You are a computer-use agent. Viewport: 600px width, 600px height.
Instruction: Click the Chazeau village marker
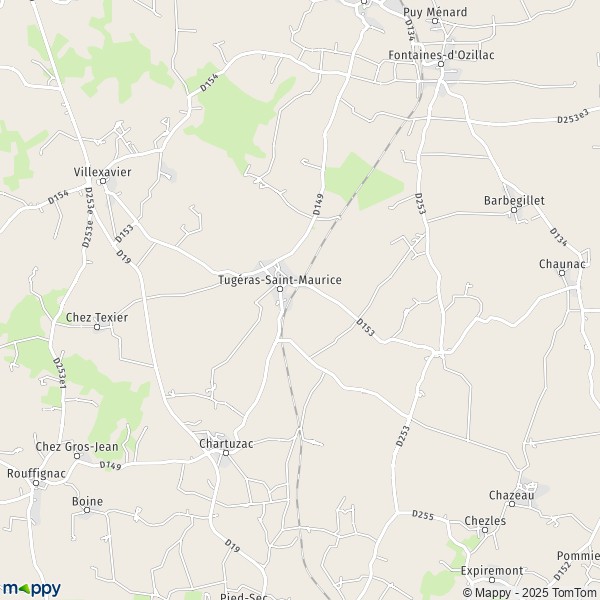[x=512, y=504]
